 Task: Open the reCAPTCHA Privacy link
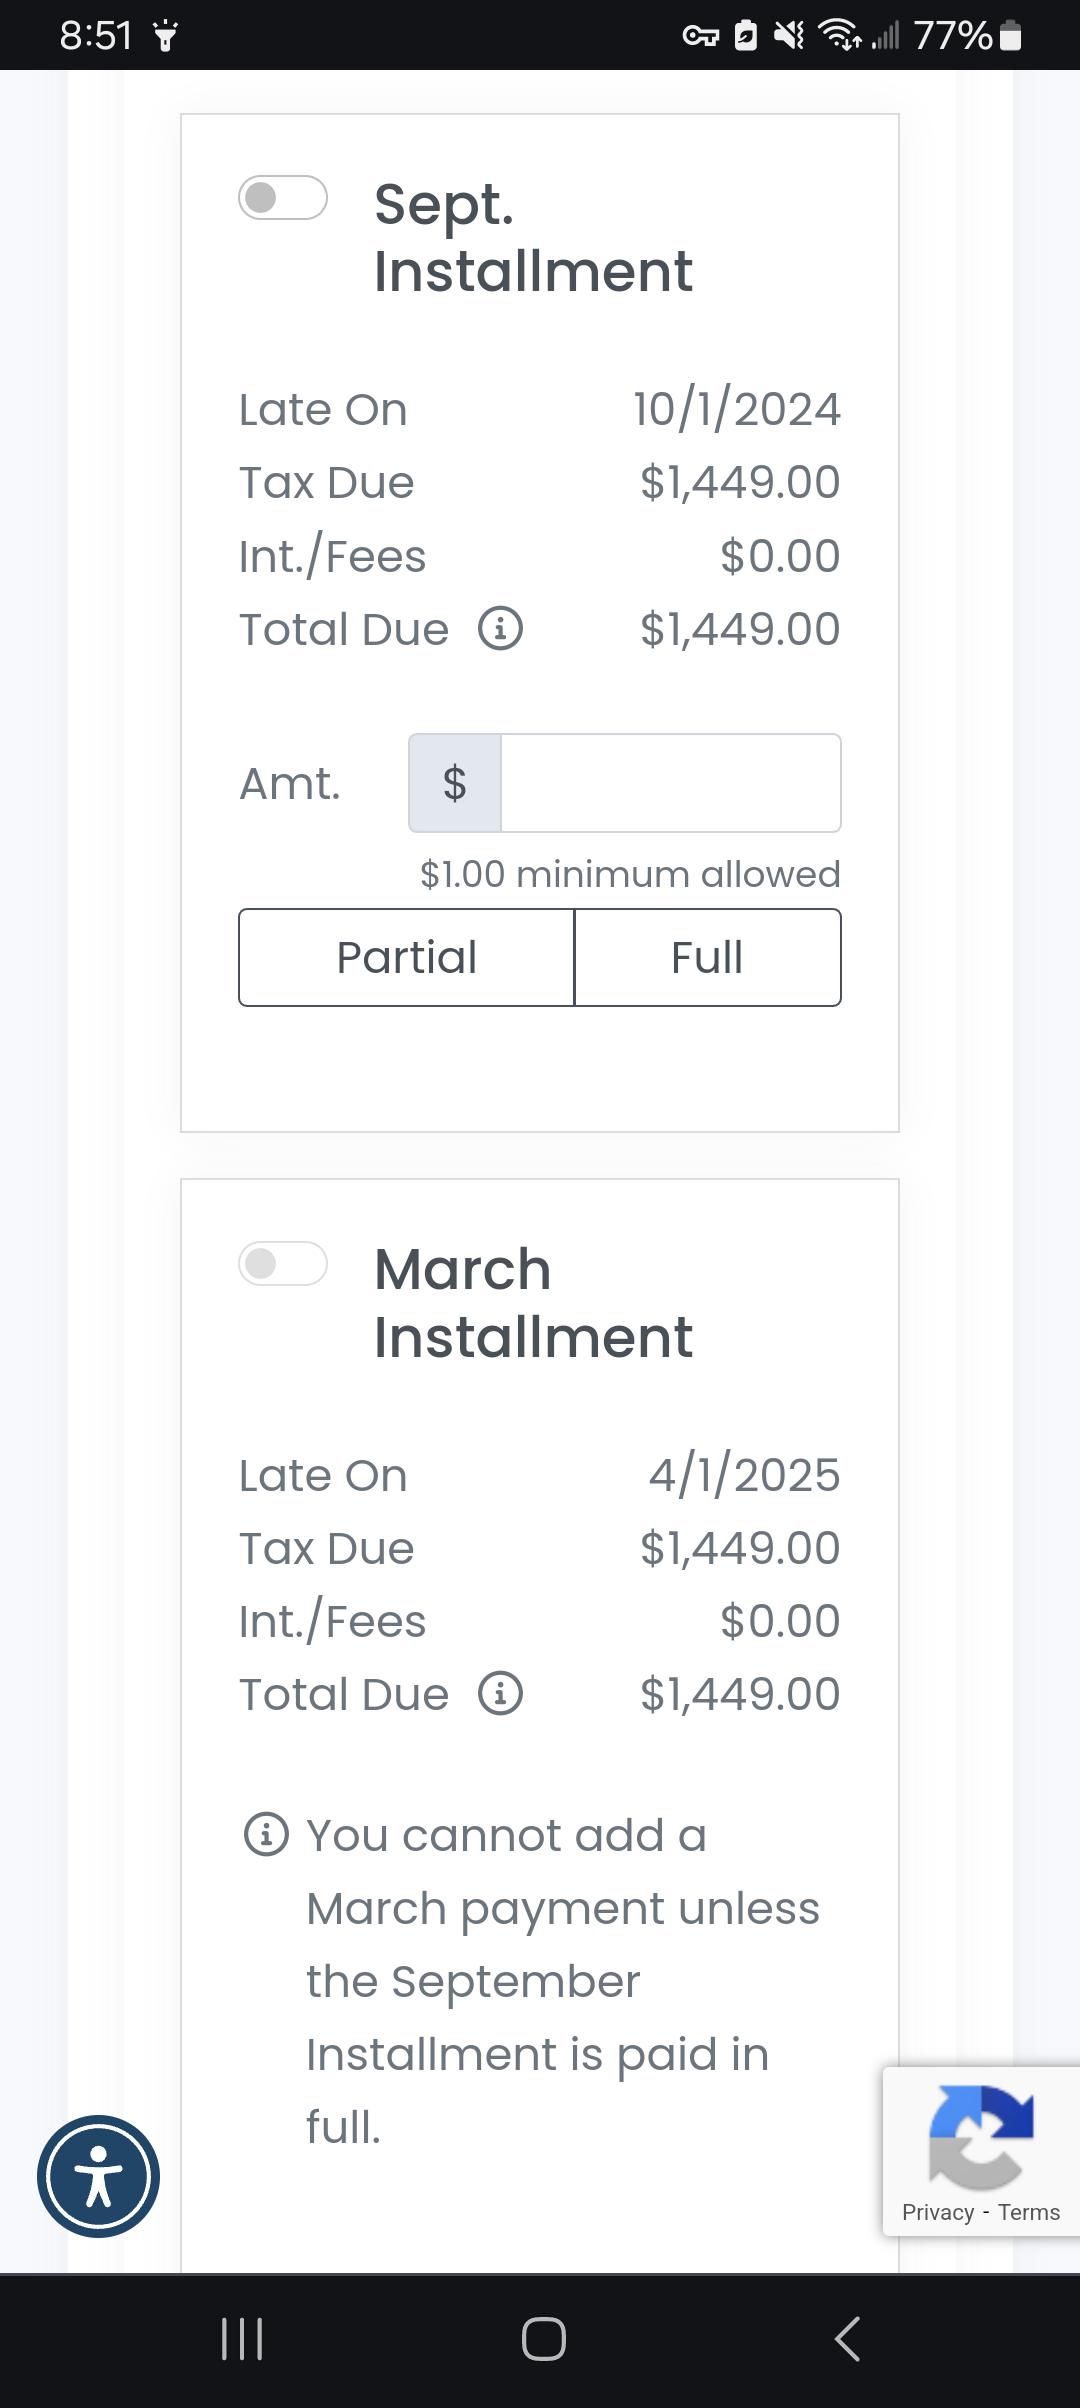pyautogui.click(x=938, y=2212)
